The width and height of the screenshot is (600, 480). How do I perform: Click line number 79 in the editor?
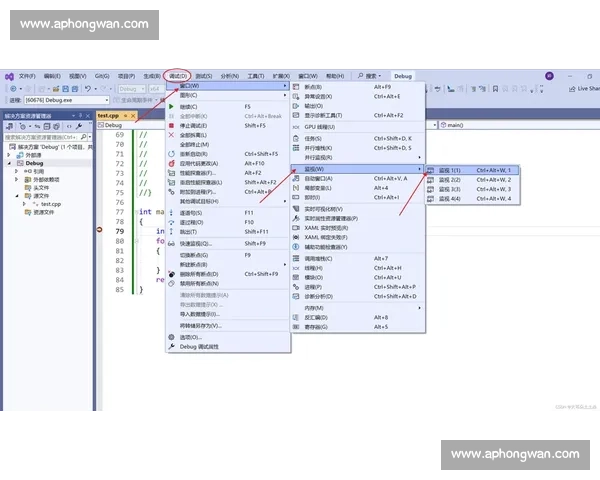[x=120, y=231]
